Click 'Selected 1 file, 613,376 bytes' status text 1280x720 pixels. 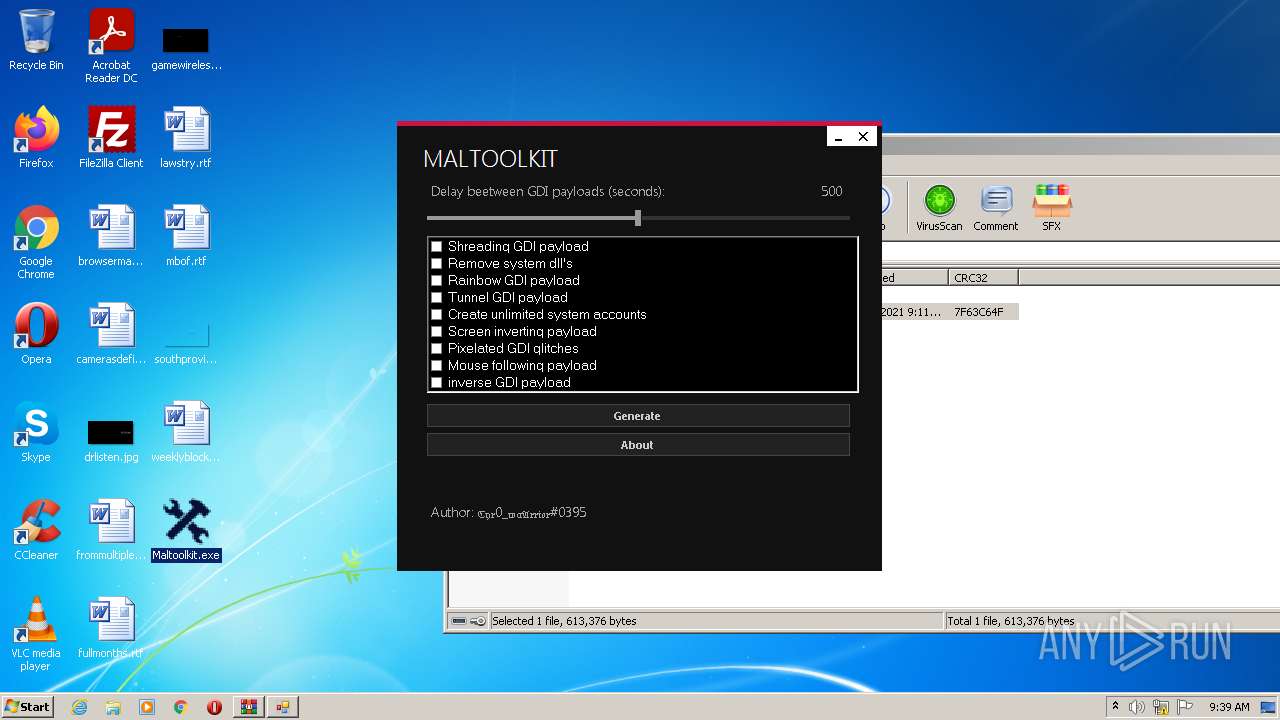[x=564, y=621]
